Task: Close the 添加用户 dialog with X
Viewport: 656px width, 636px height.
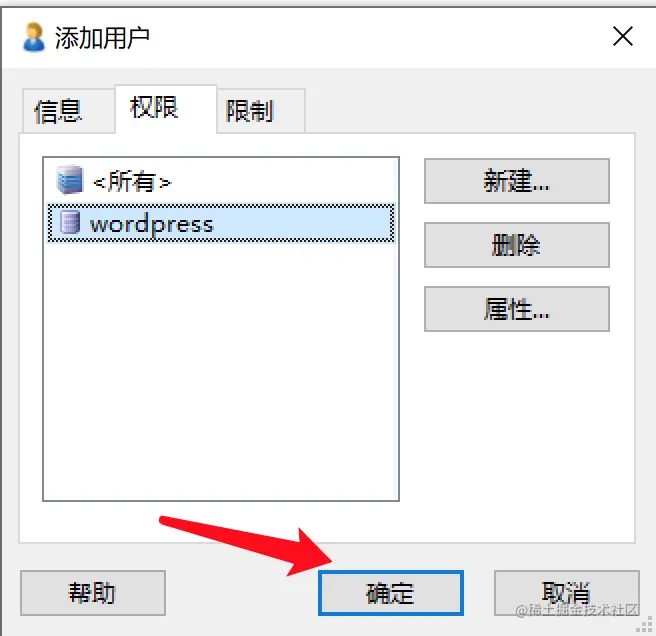Action: 623,36
